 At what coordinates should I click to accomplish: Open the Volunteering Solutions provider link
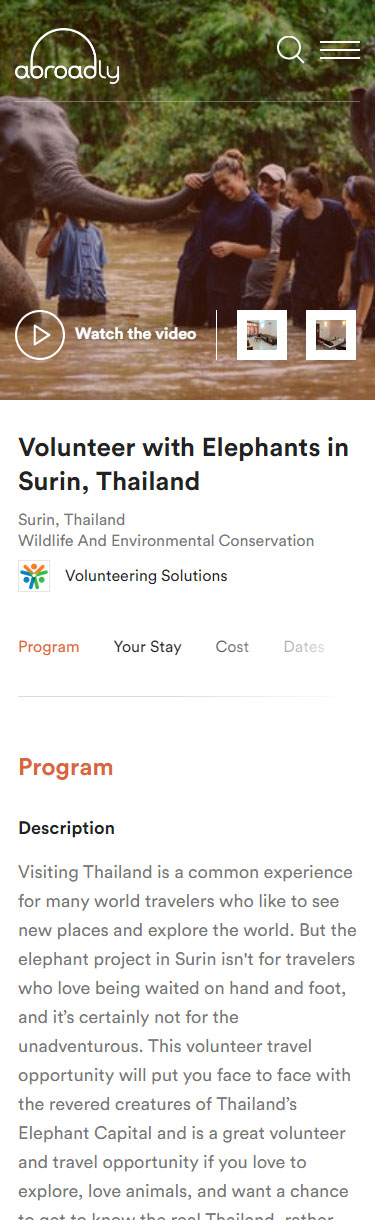[146, 576]
